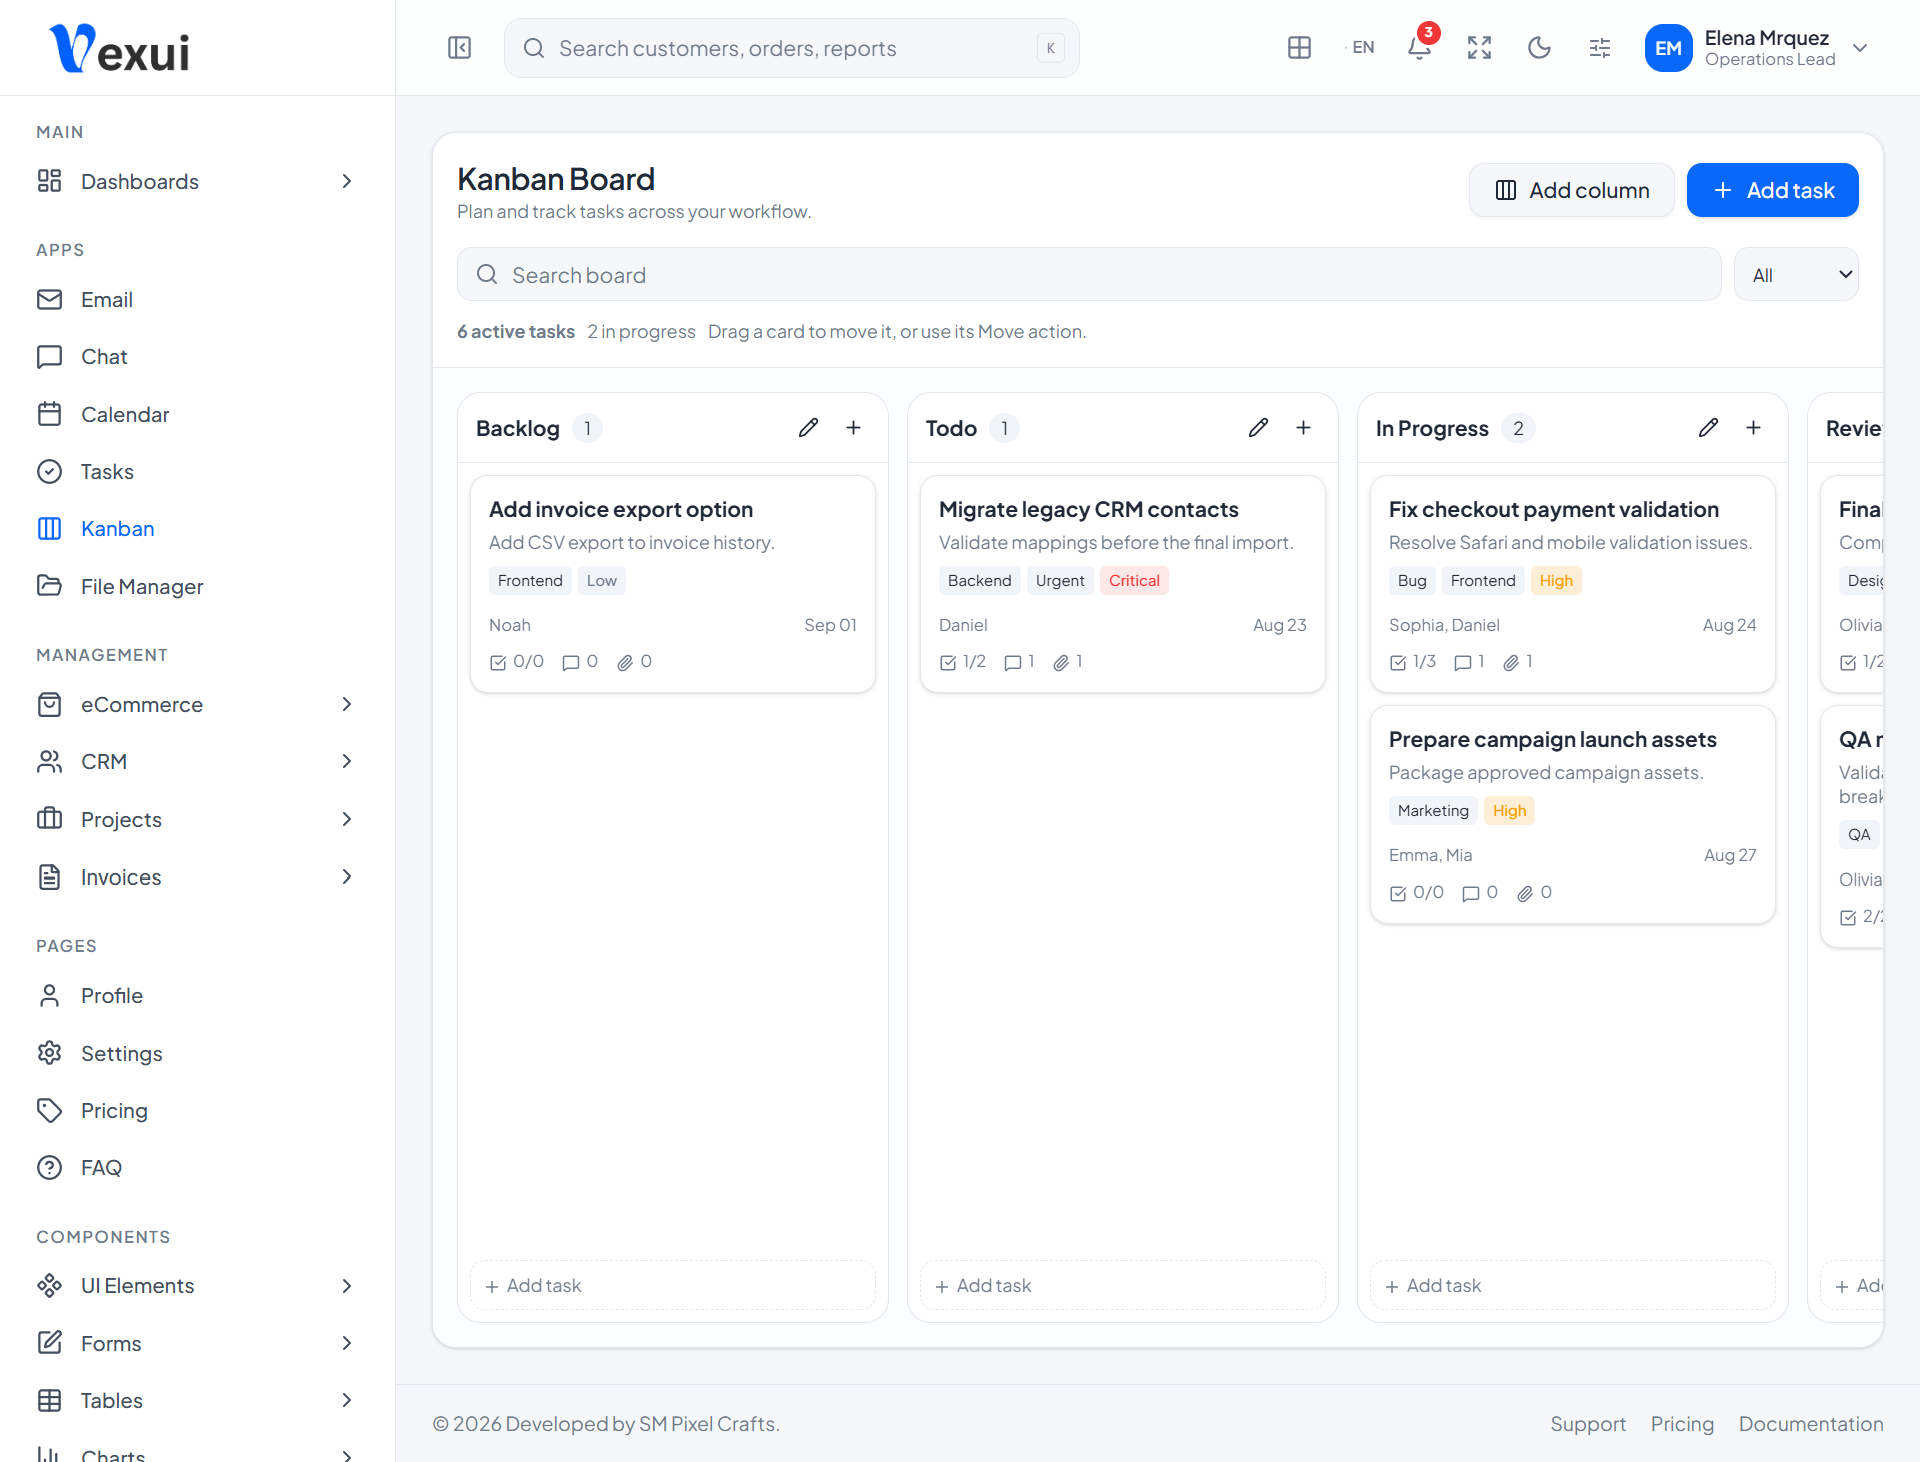Switch language using the EN selector
The image size is (1920, 1462).
(1362, 48)
